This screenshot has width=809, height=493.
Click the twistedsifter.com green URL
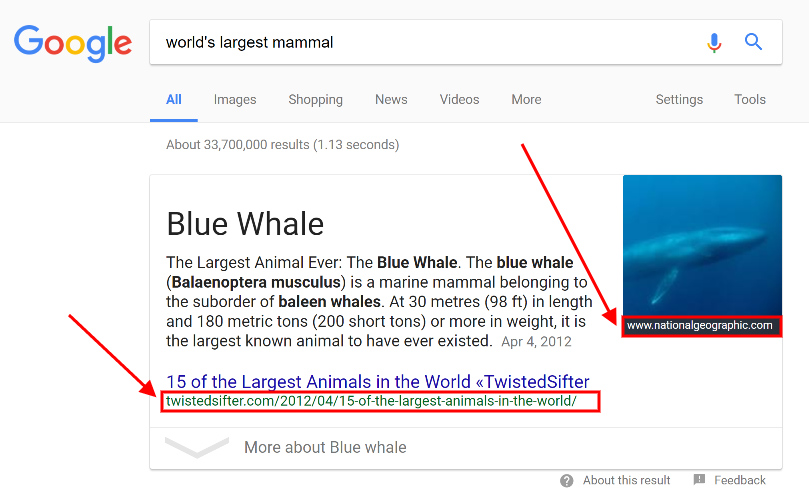pyautogui.click(x=371, y=401)
